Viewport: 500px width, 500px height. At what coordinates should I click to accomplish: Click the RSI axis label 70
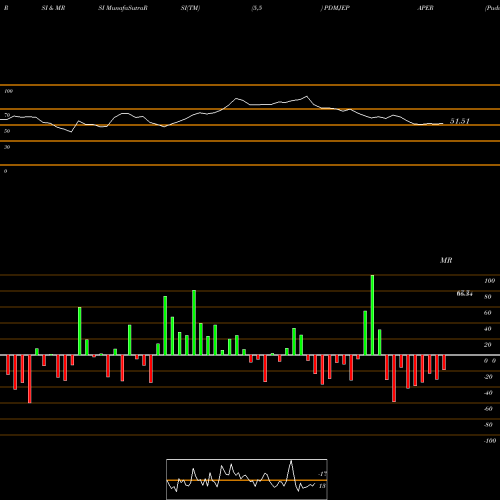tap(7, 115)
